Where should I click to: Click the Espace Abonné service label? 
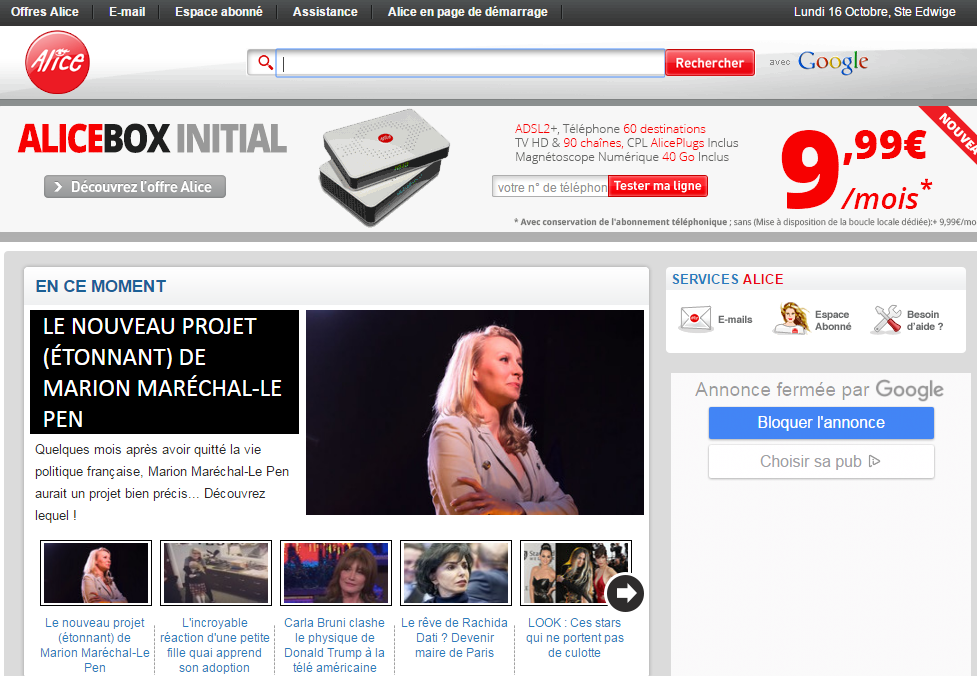pyautogui.click(x=832, y=320)
